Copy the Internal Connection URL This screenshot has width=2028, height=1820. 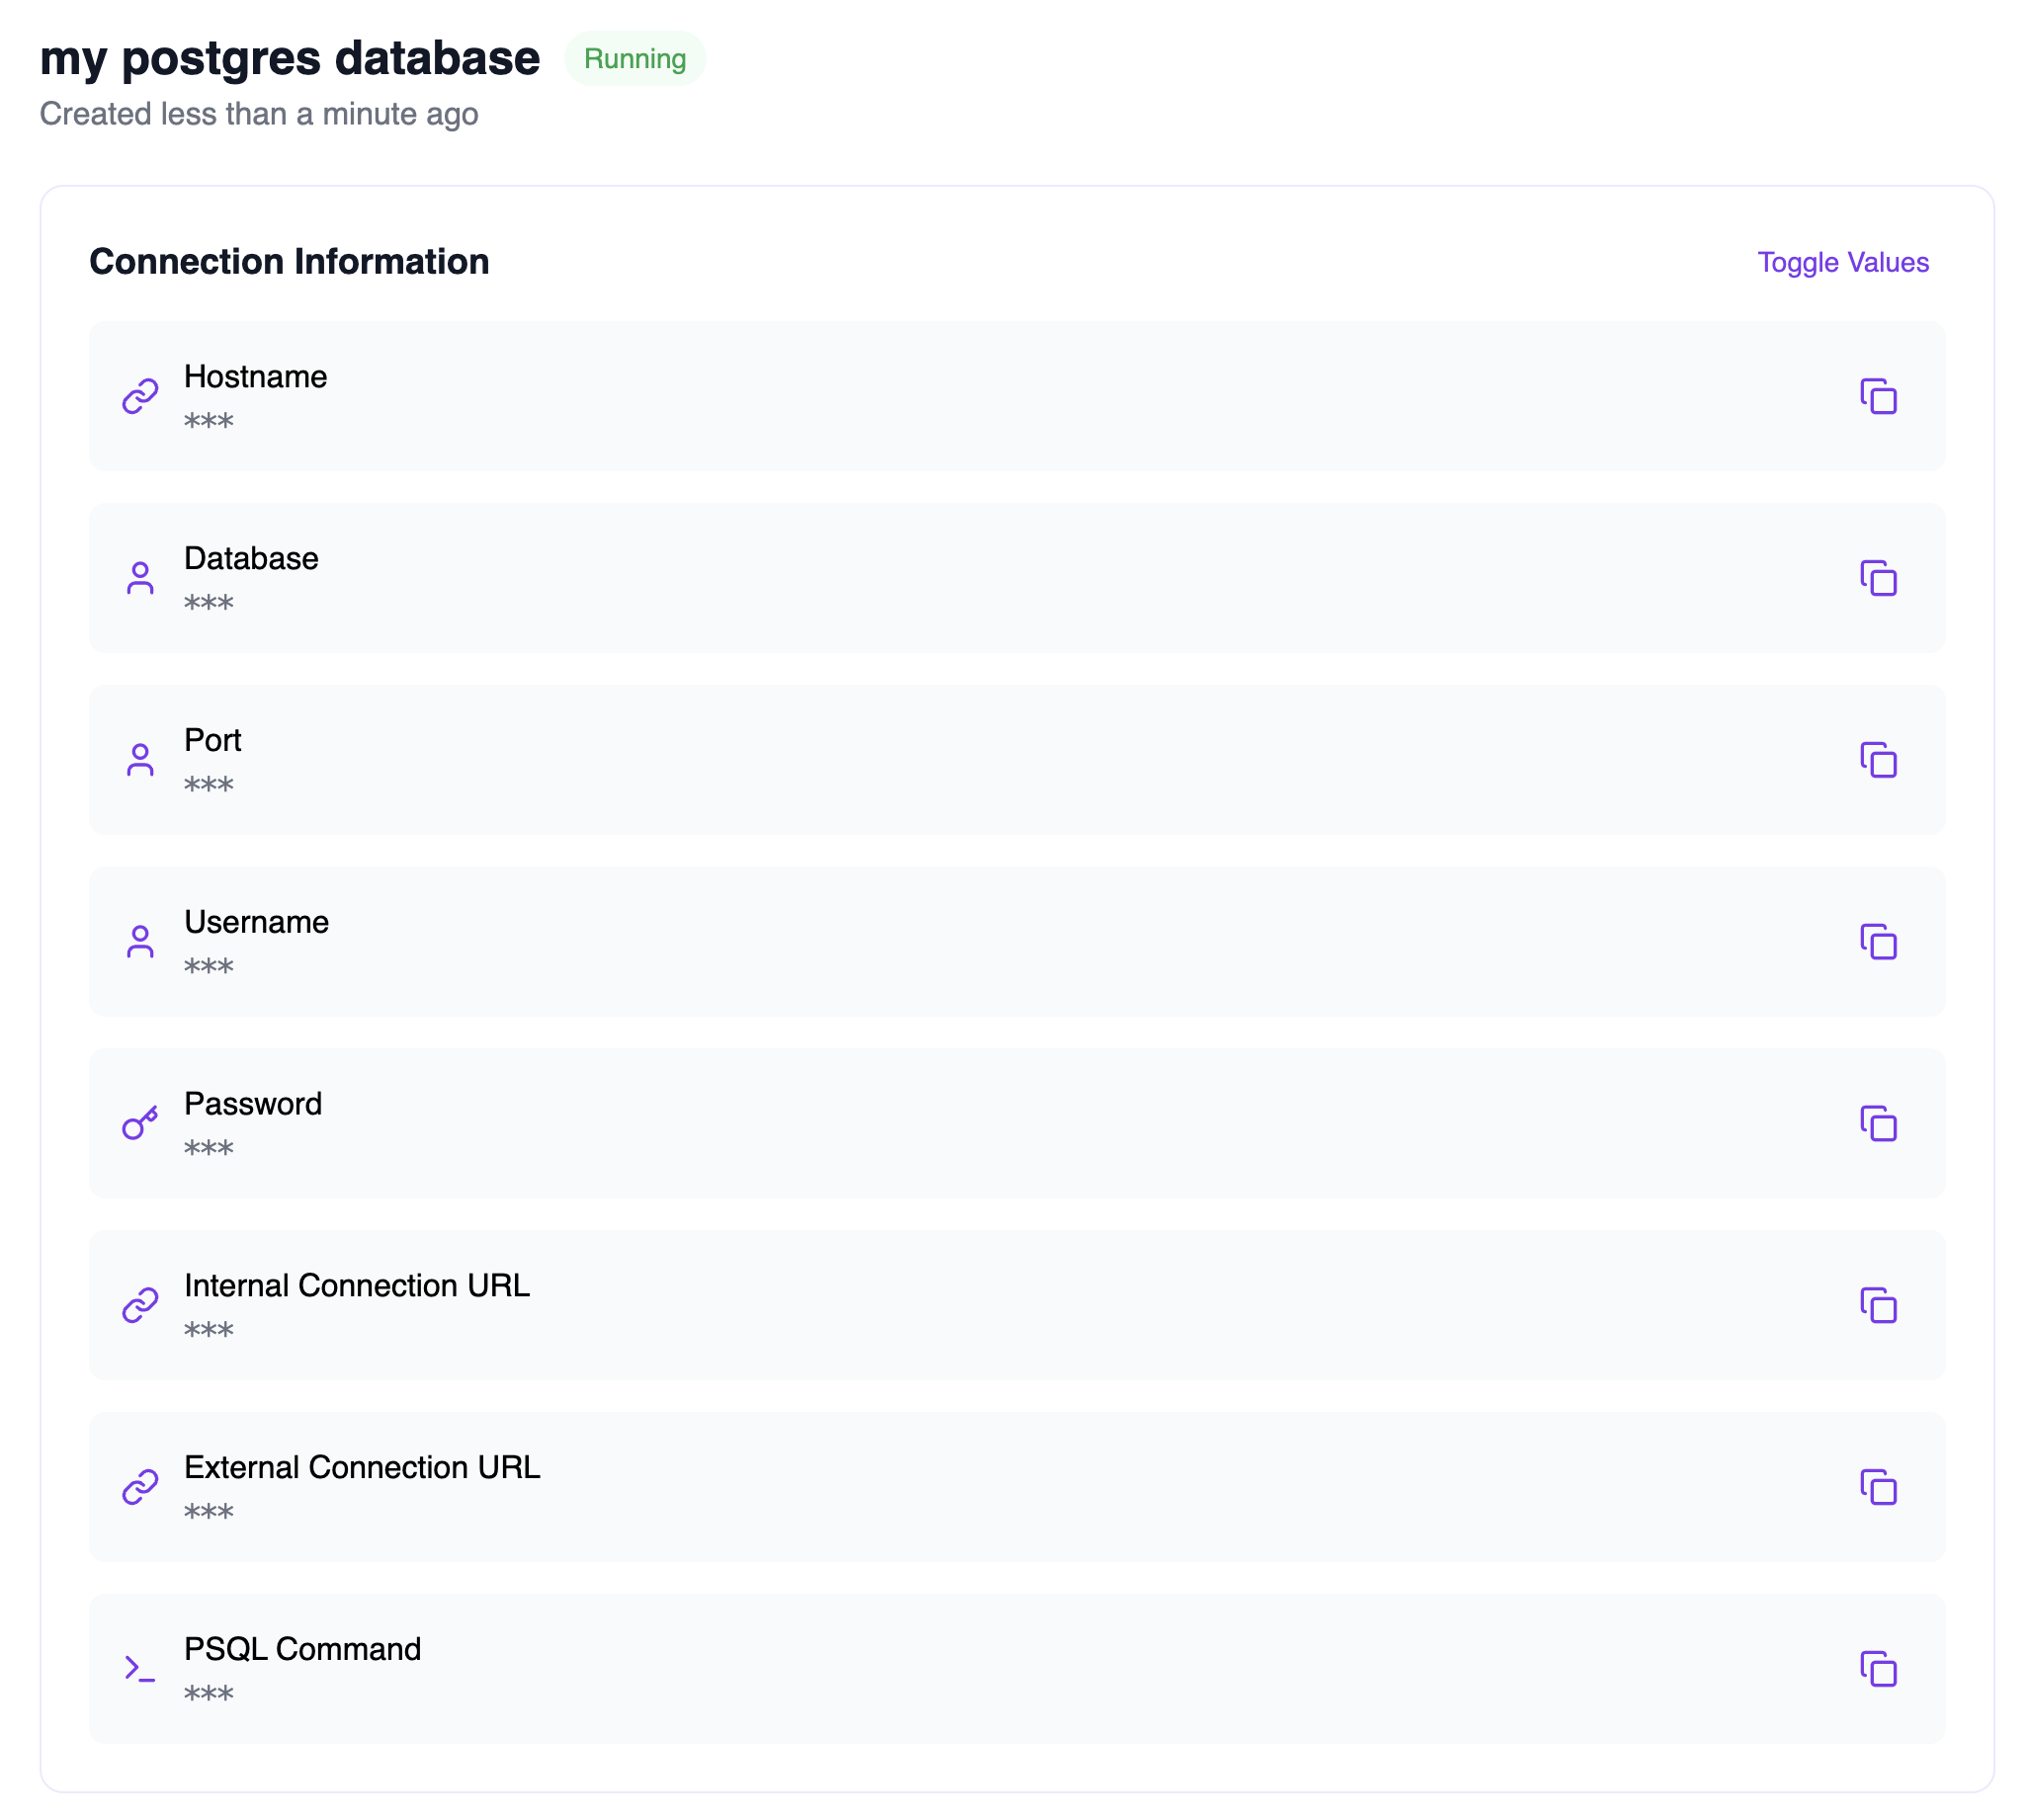tap(1877, 1305)
